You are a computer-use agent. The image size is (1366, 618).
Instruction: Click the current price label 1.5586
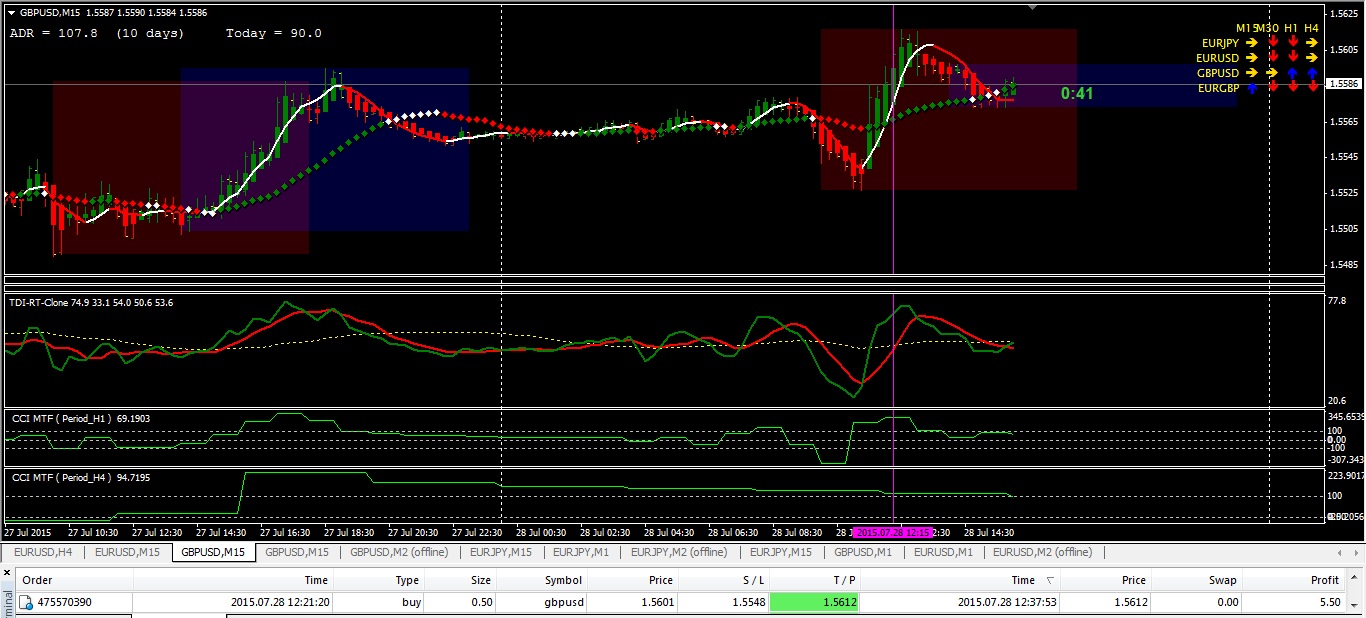[1344, 84]
